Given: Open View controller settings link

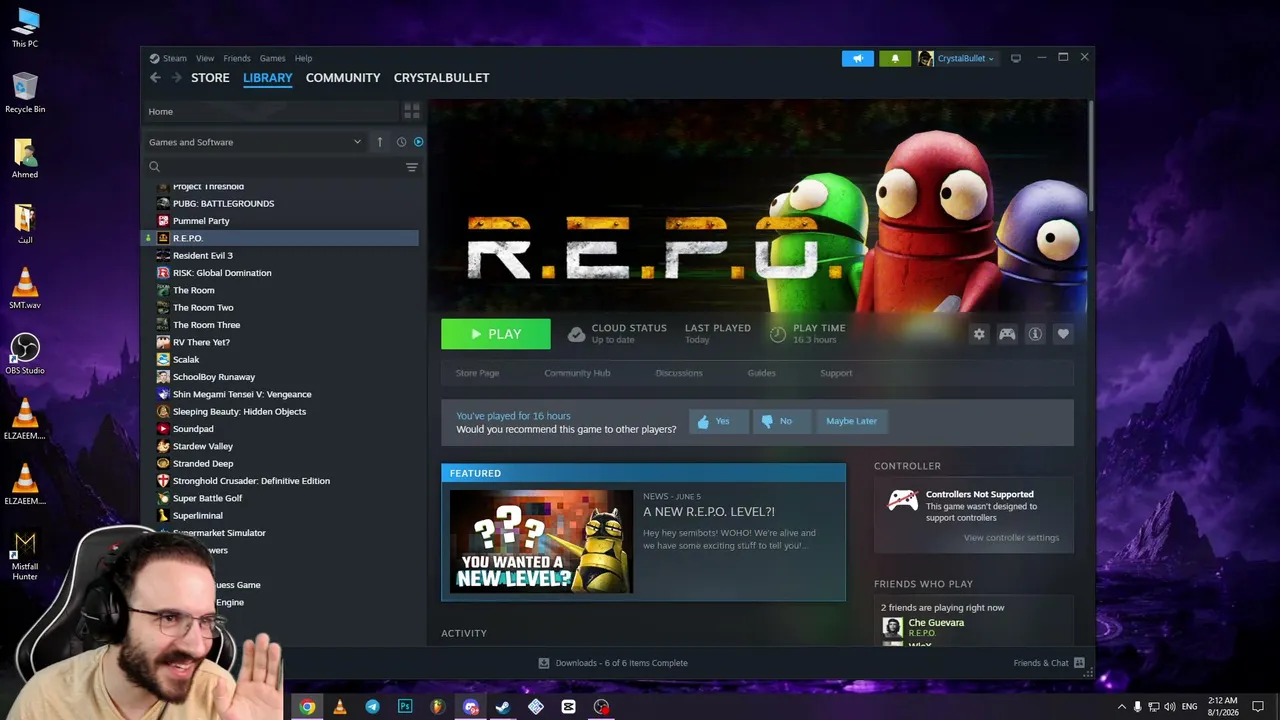Looking at the screenshot, I should (1011, 538).
